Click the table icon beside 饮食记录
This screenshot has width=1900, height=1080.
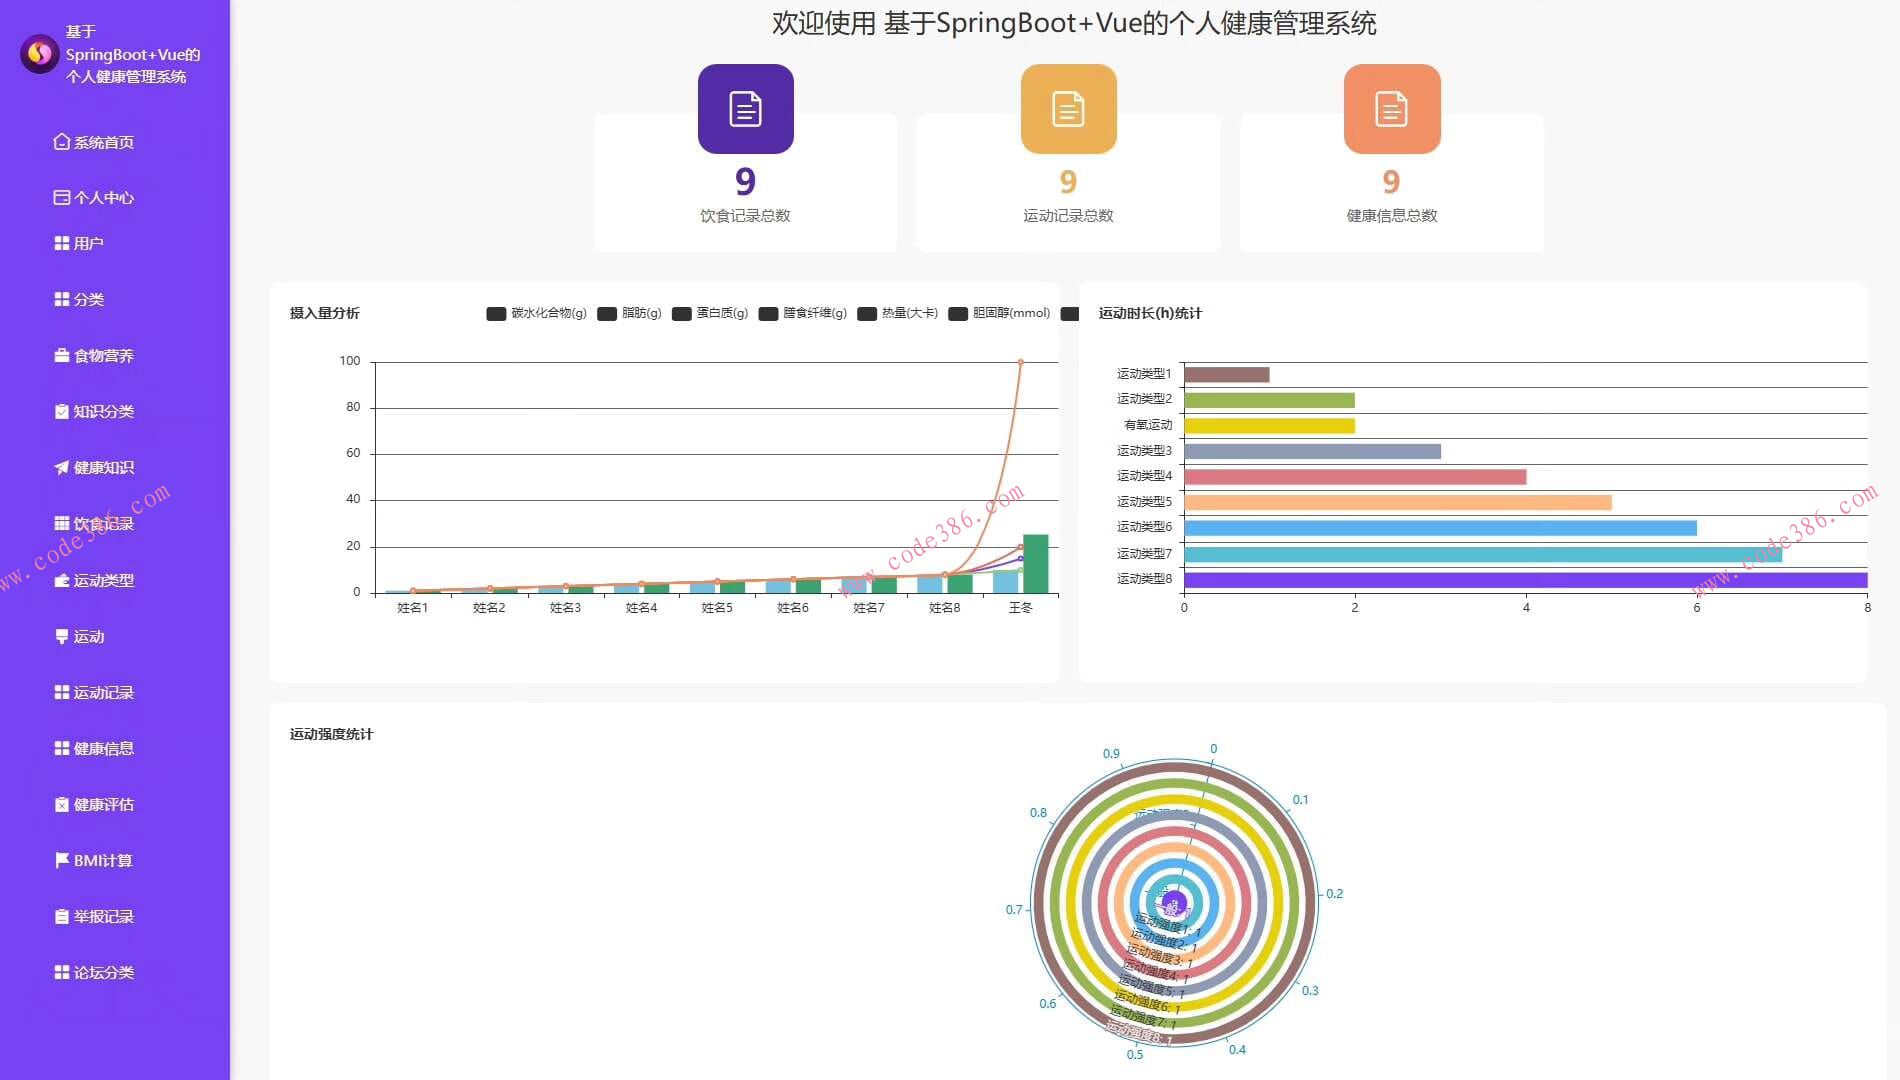(x=62, y=523)
